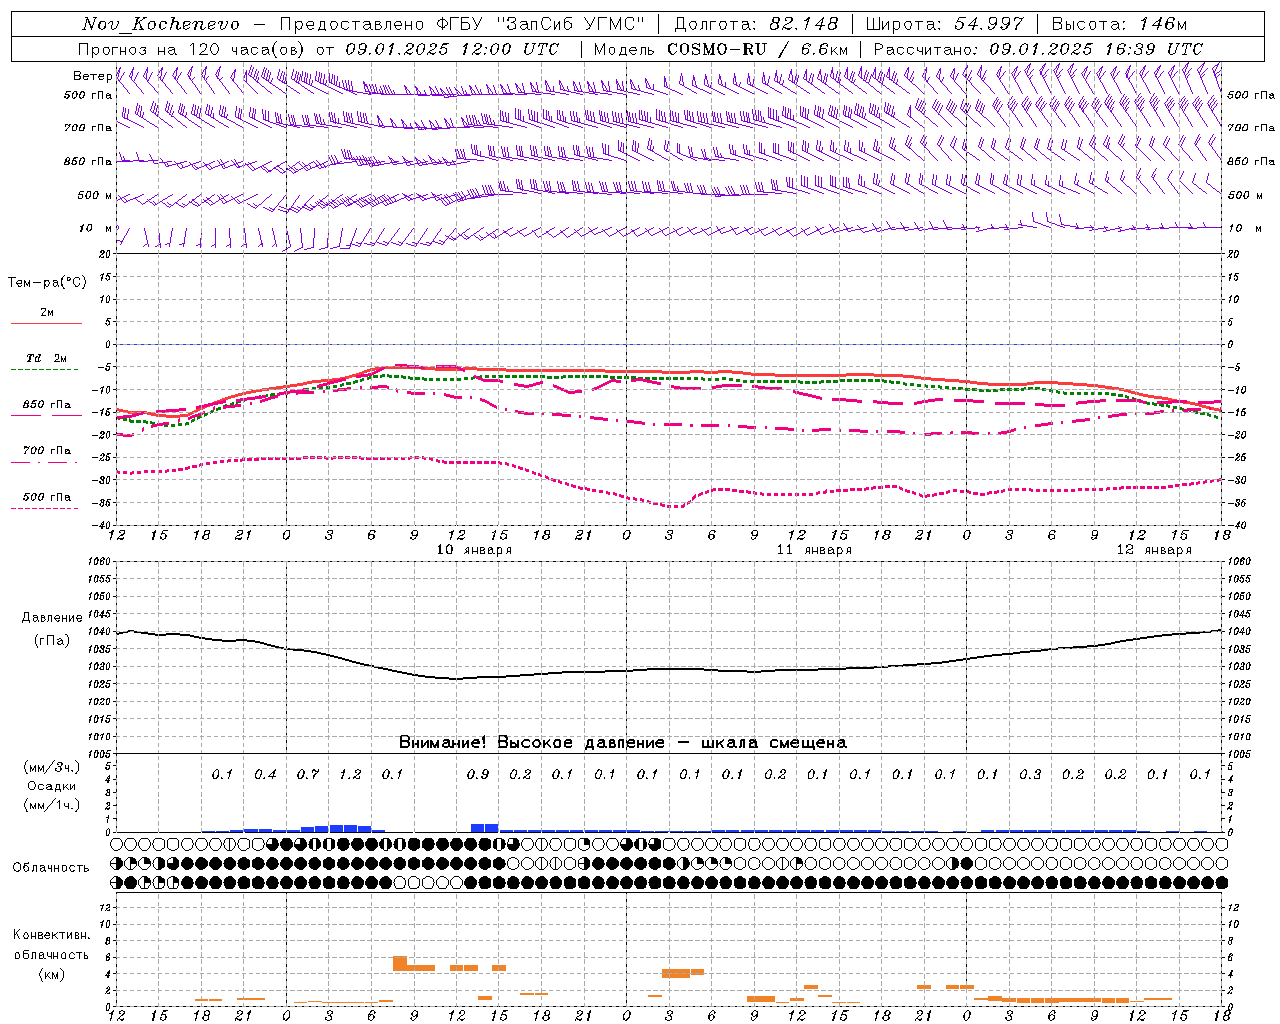Viewport: 1280px width, 1024px height.
Task: Click the 10 января date label
Action: pyautogui.click(x=475, y=550)
